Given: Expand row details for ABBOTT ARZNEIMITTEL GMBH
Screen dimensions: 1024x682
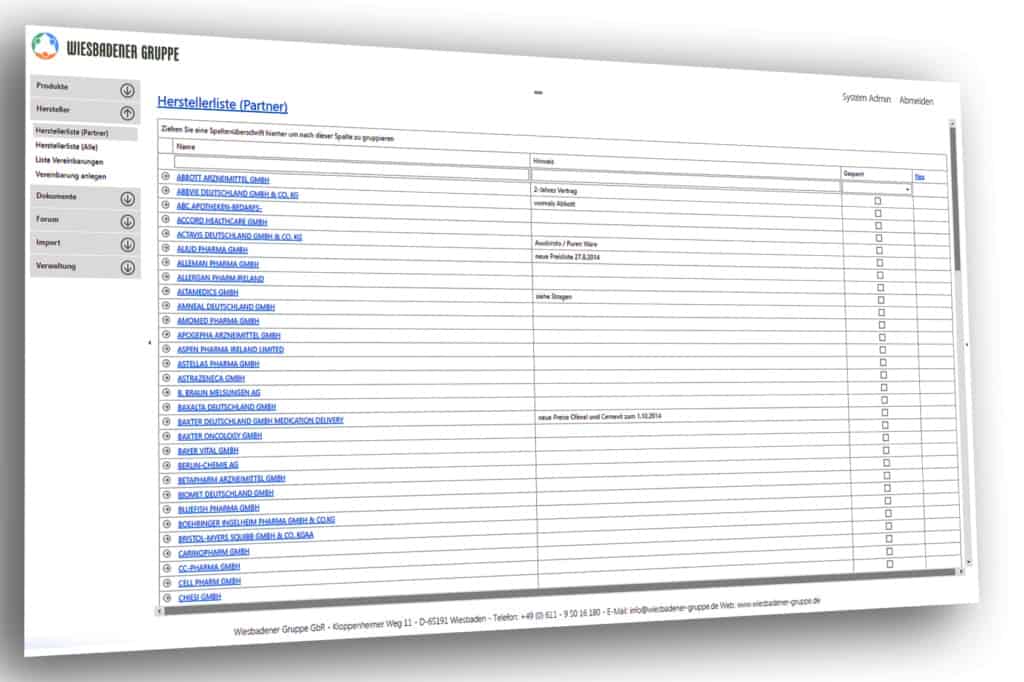Looking at the screenshot, I should (x=165, y=176).
